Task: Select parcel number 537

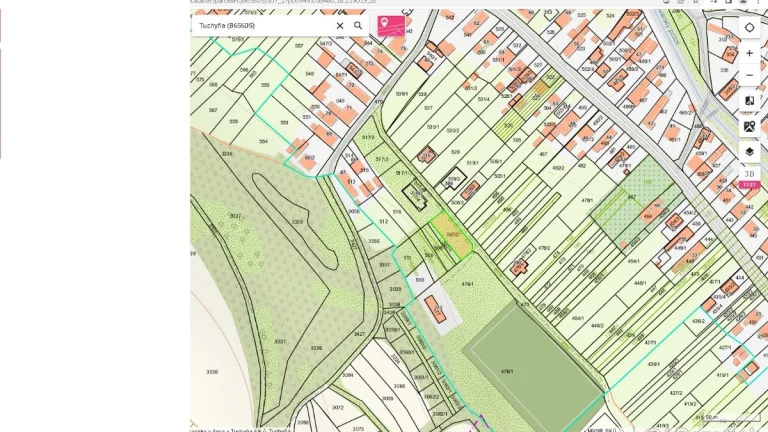Action: [x=428, y=108]
